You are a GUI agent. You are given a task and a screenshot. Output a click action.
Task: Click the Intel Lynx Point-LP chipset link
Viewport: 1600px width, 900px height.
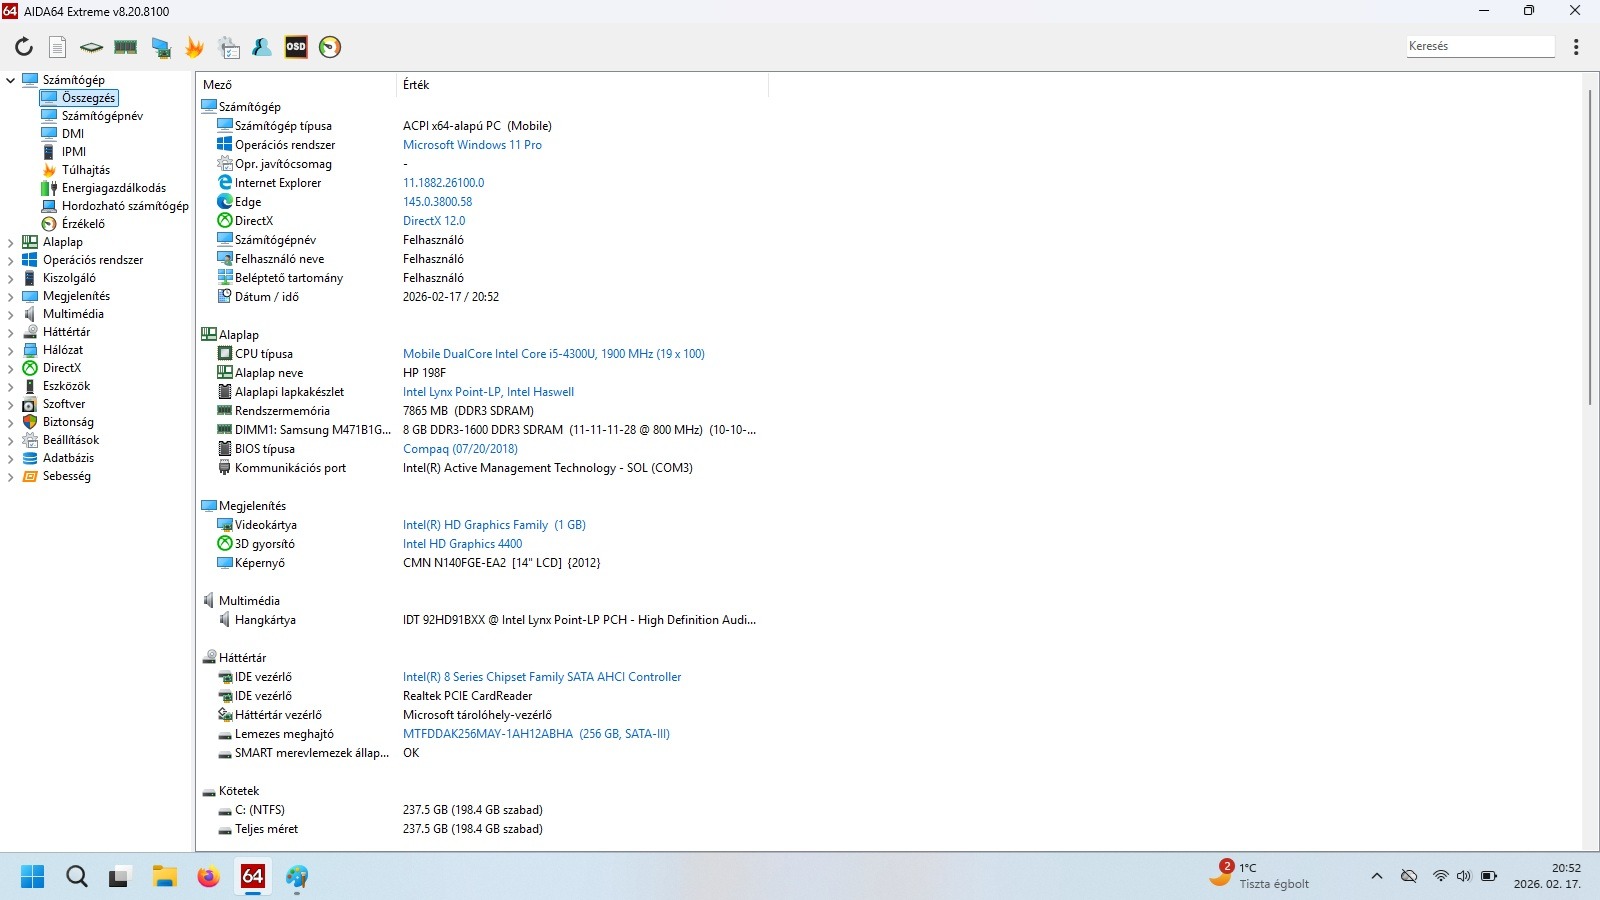(488, 392)
